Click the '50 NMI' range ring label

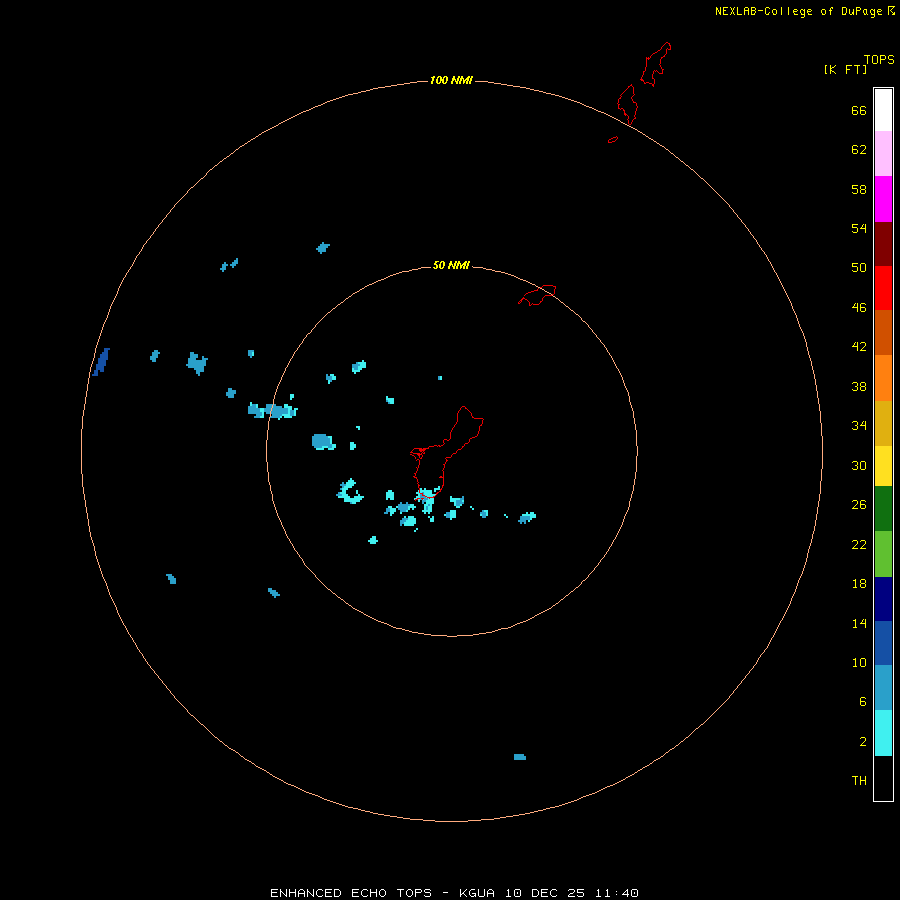(451, 265)
